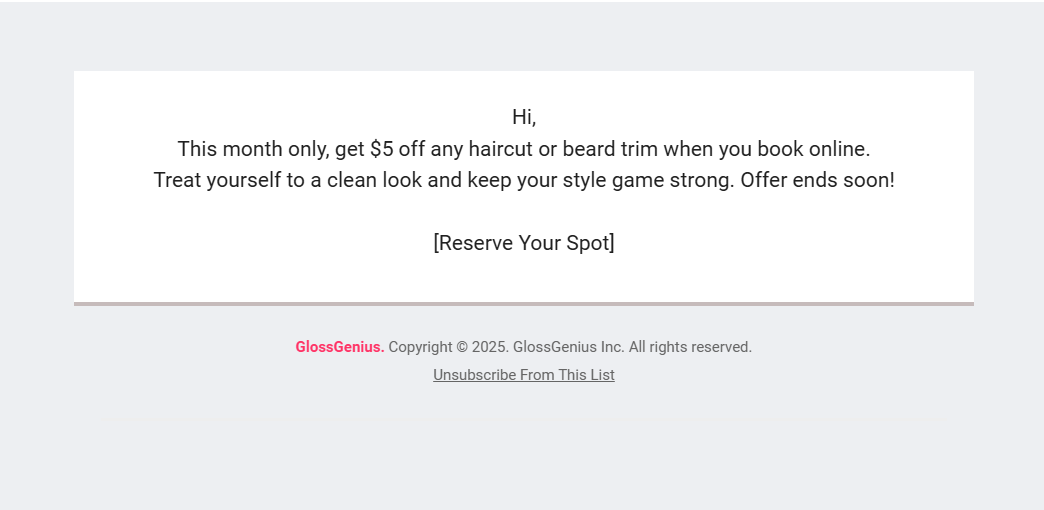Click "GlossGenius Inc." in the copyright notice

568,347
